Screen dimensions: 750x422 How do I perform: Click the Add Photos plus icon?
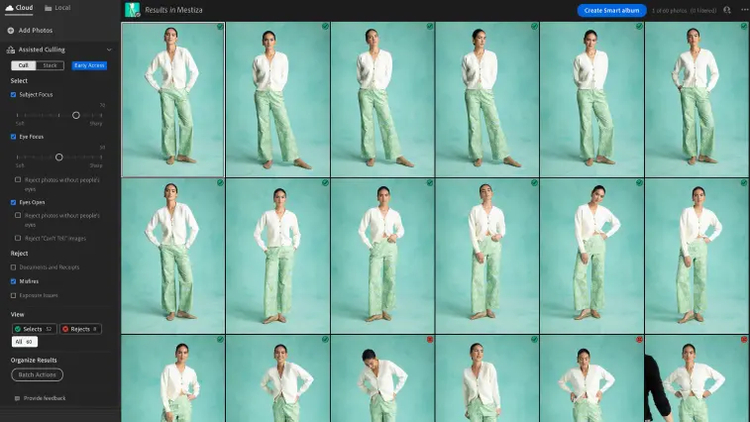pyautogui.click(x=11, y=30)
